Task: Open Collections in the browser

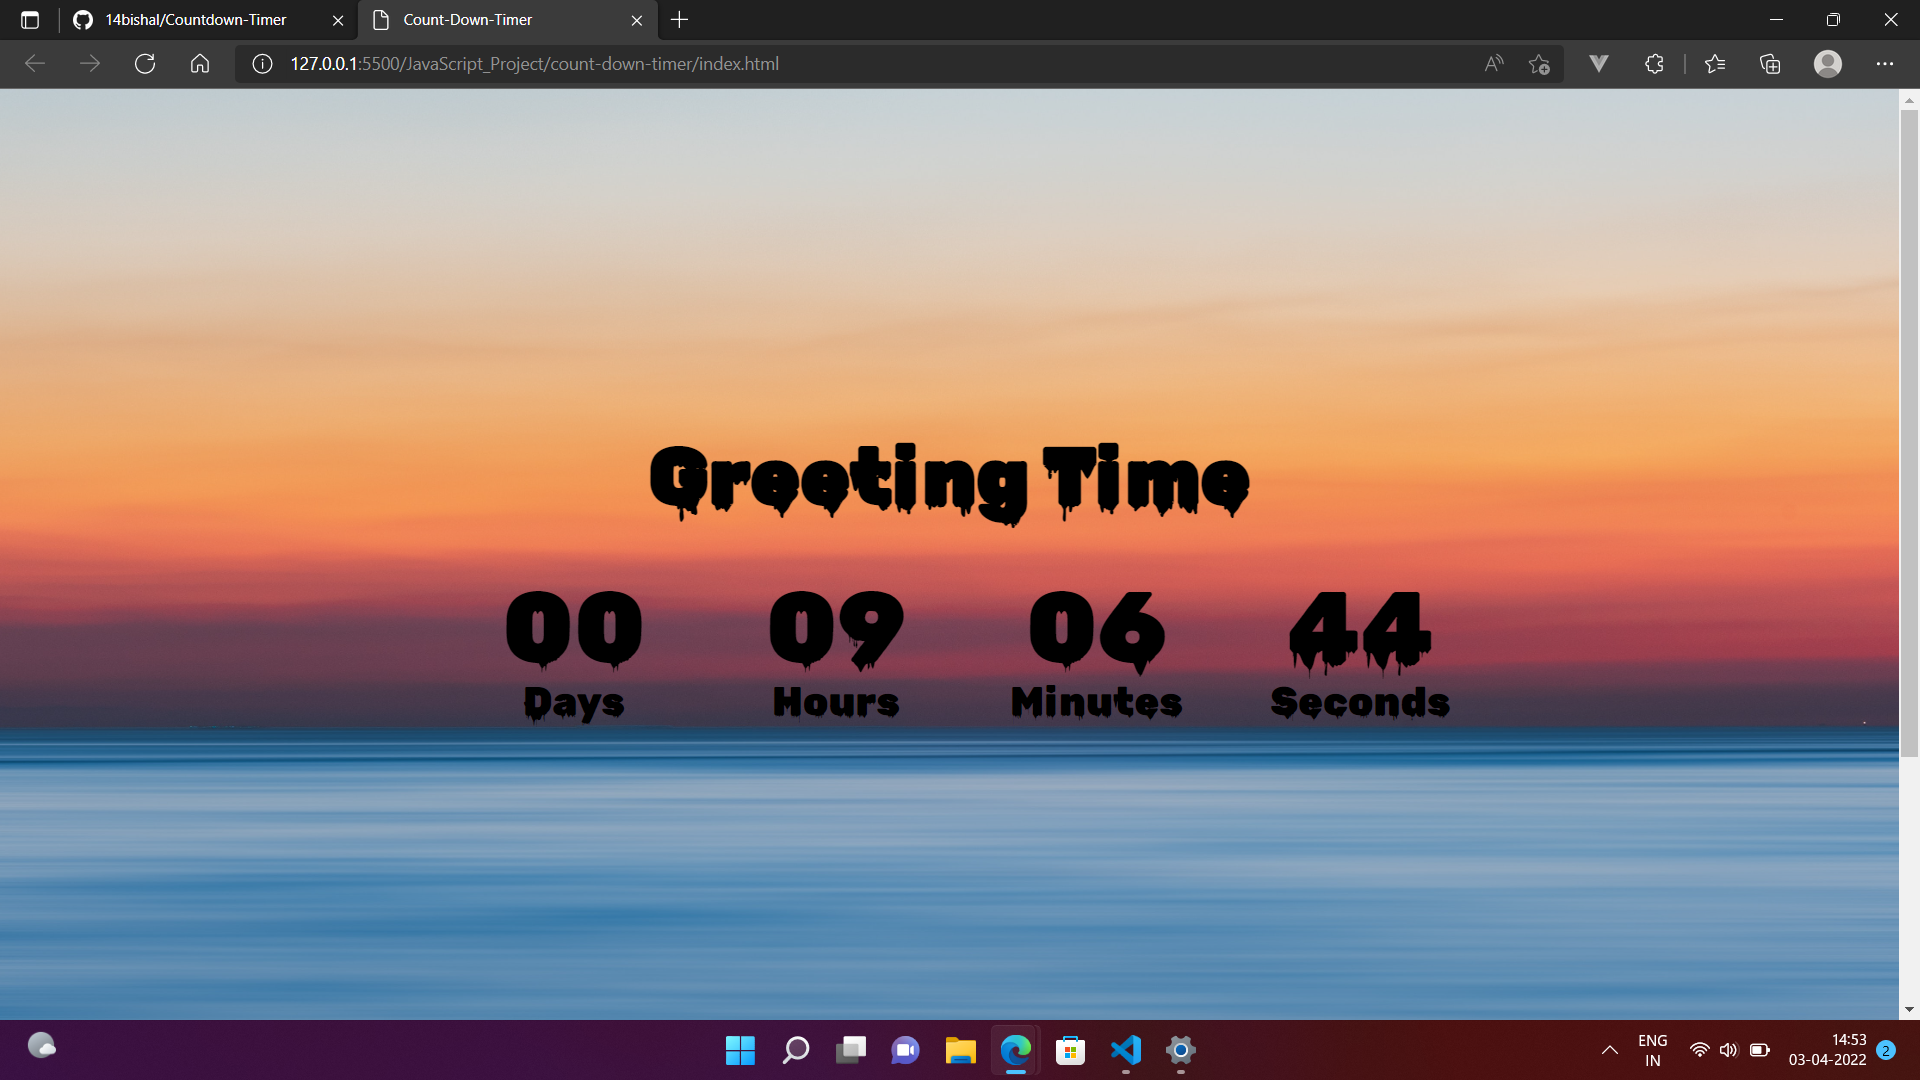Action: (x=1769, y=63)
